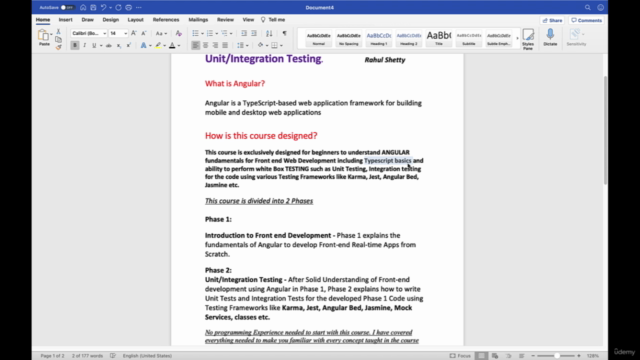
Task: Toggle Subscript formatting
Action: coord(119,45)
